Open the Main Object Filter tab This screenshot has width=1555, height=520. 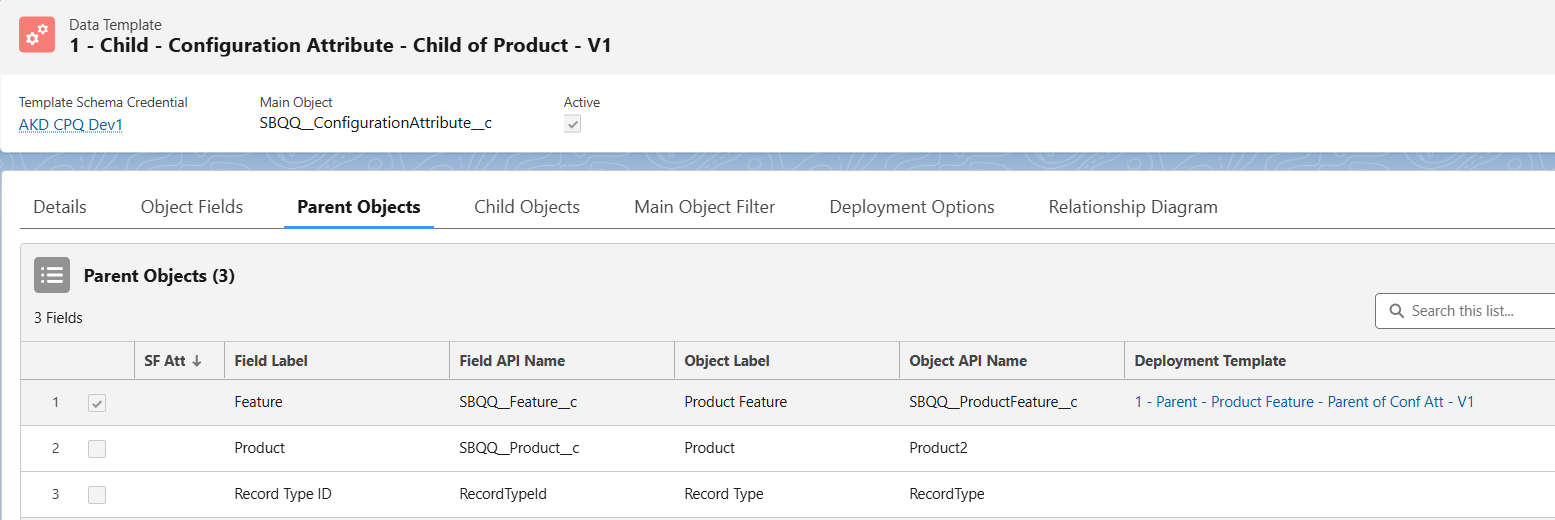point(705,207)
